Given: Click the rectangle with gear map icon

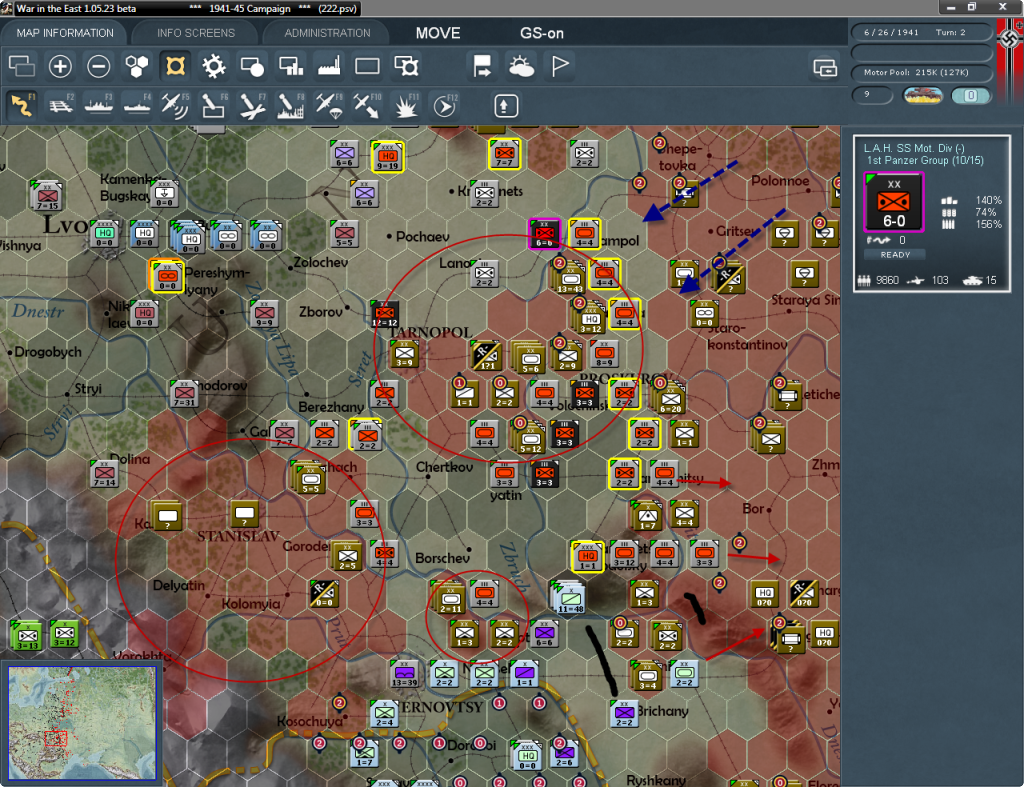Looking at the screenshot, I should pyautogui.click(x=406, y=66).
